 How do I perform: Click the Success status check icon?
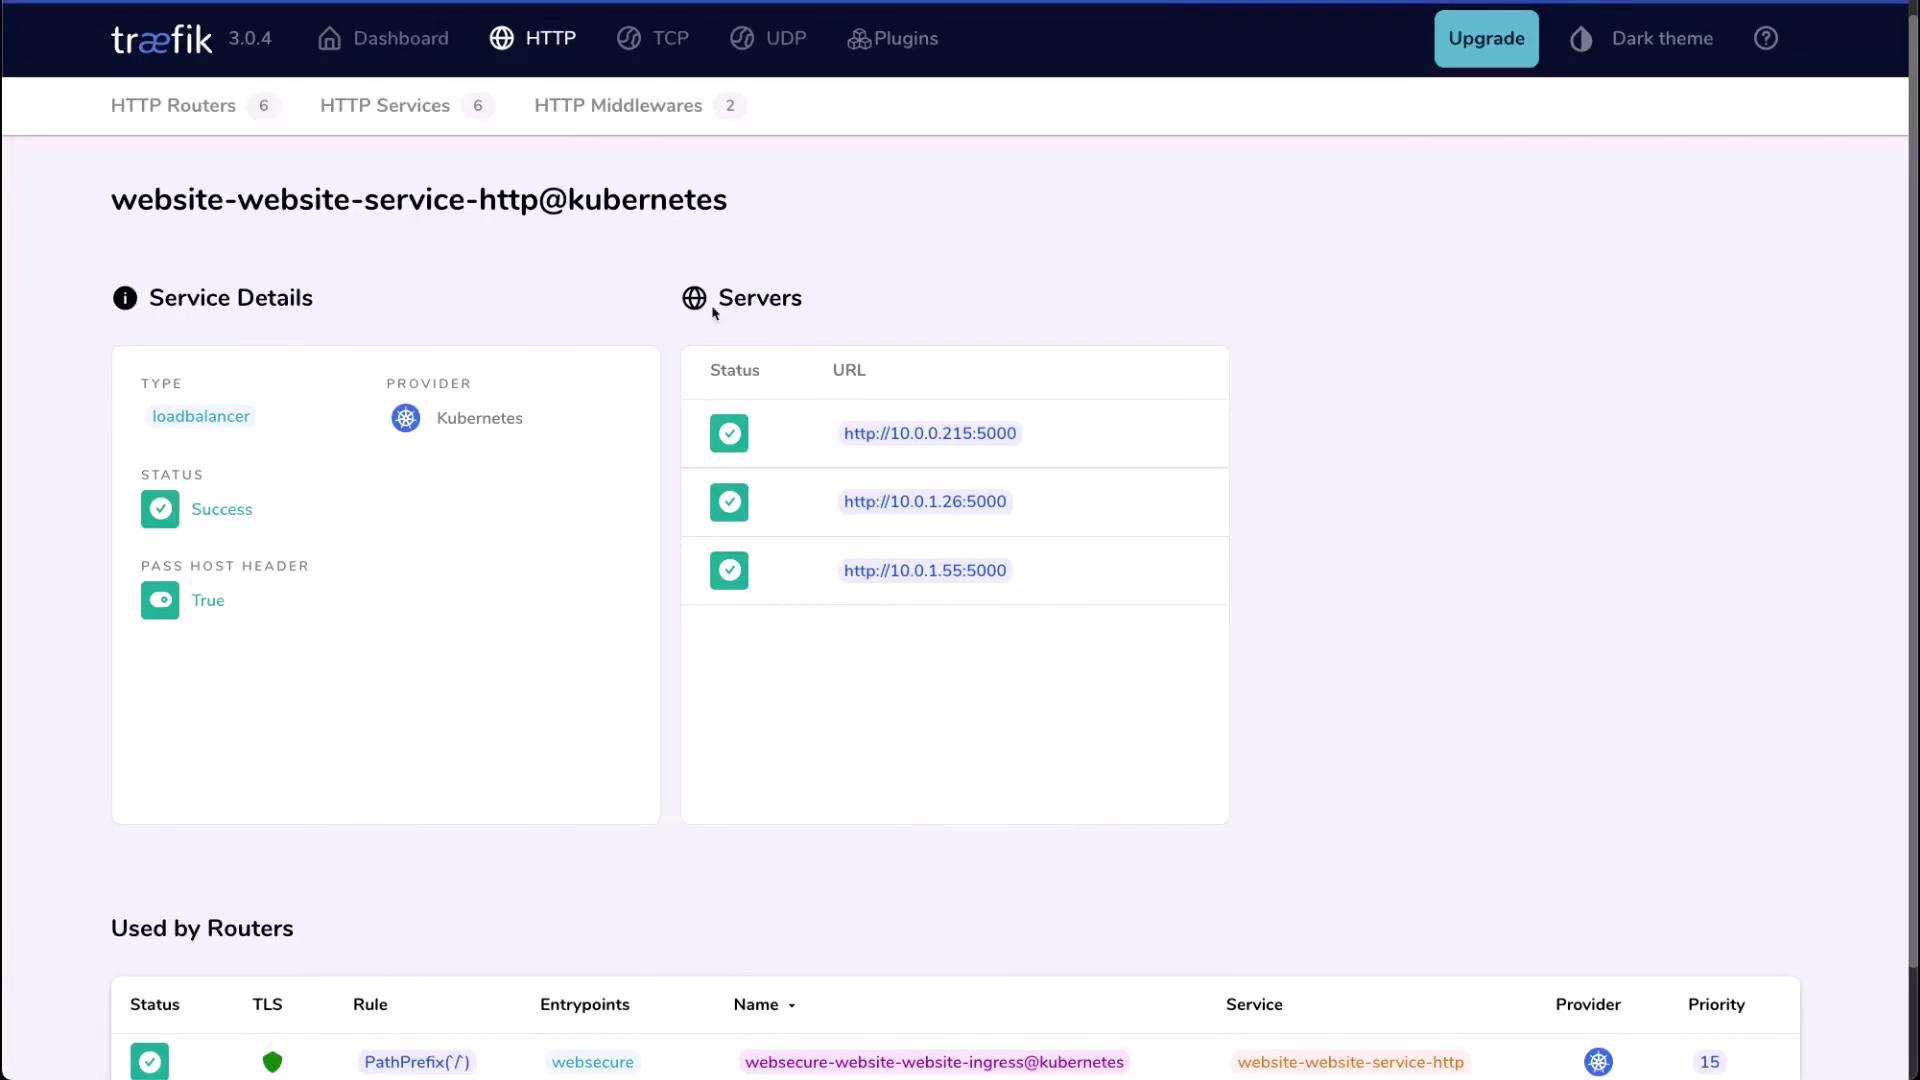[x=160, y=509]
